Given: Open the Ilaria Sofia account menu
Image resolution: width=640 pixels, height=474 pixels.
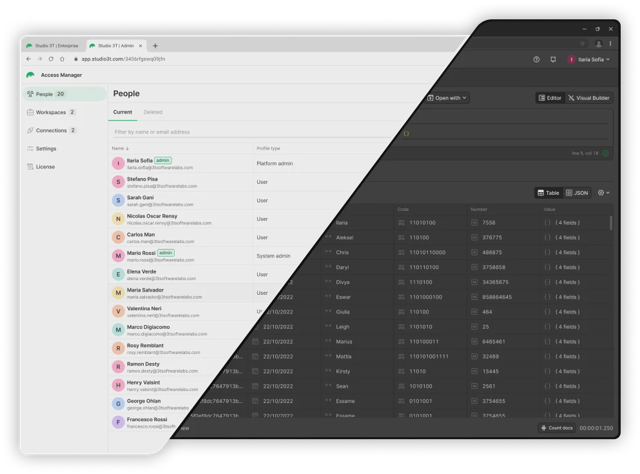Looking at the screenshot, I should [589, 60].
